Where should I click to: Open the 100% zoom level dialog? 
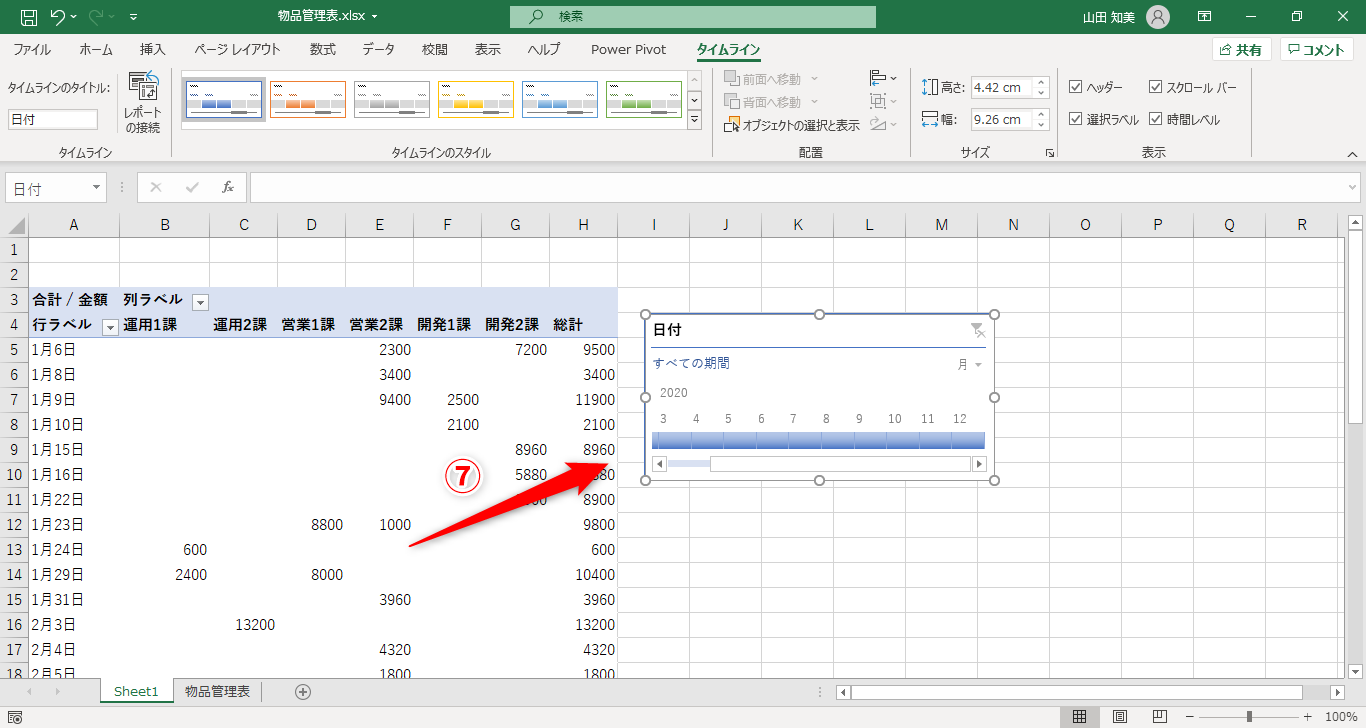(1340, 716)
